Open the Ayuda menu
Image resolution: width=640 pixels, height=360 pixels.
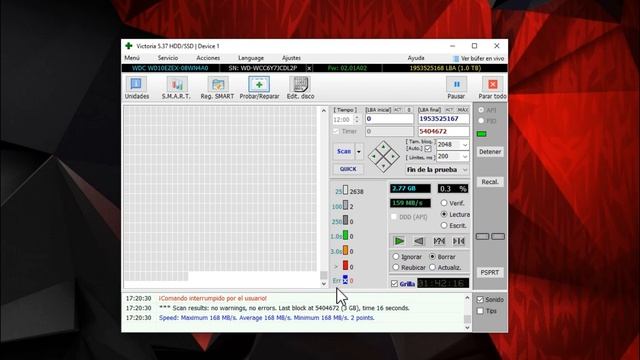416,58
